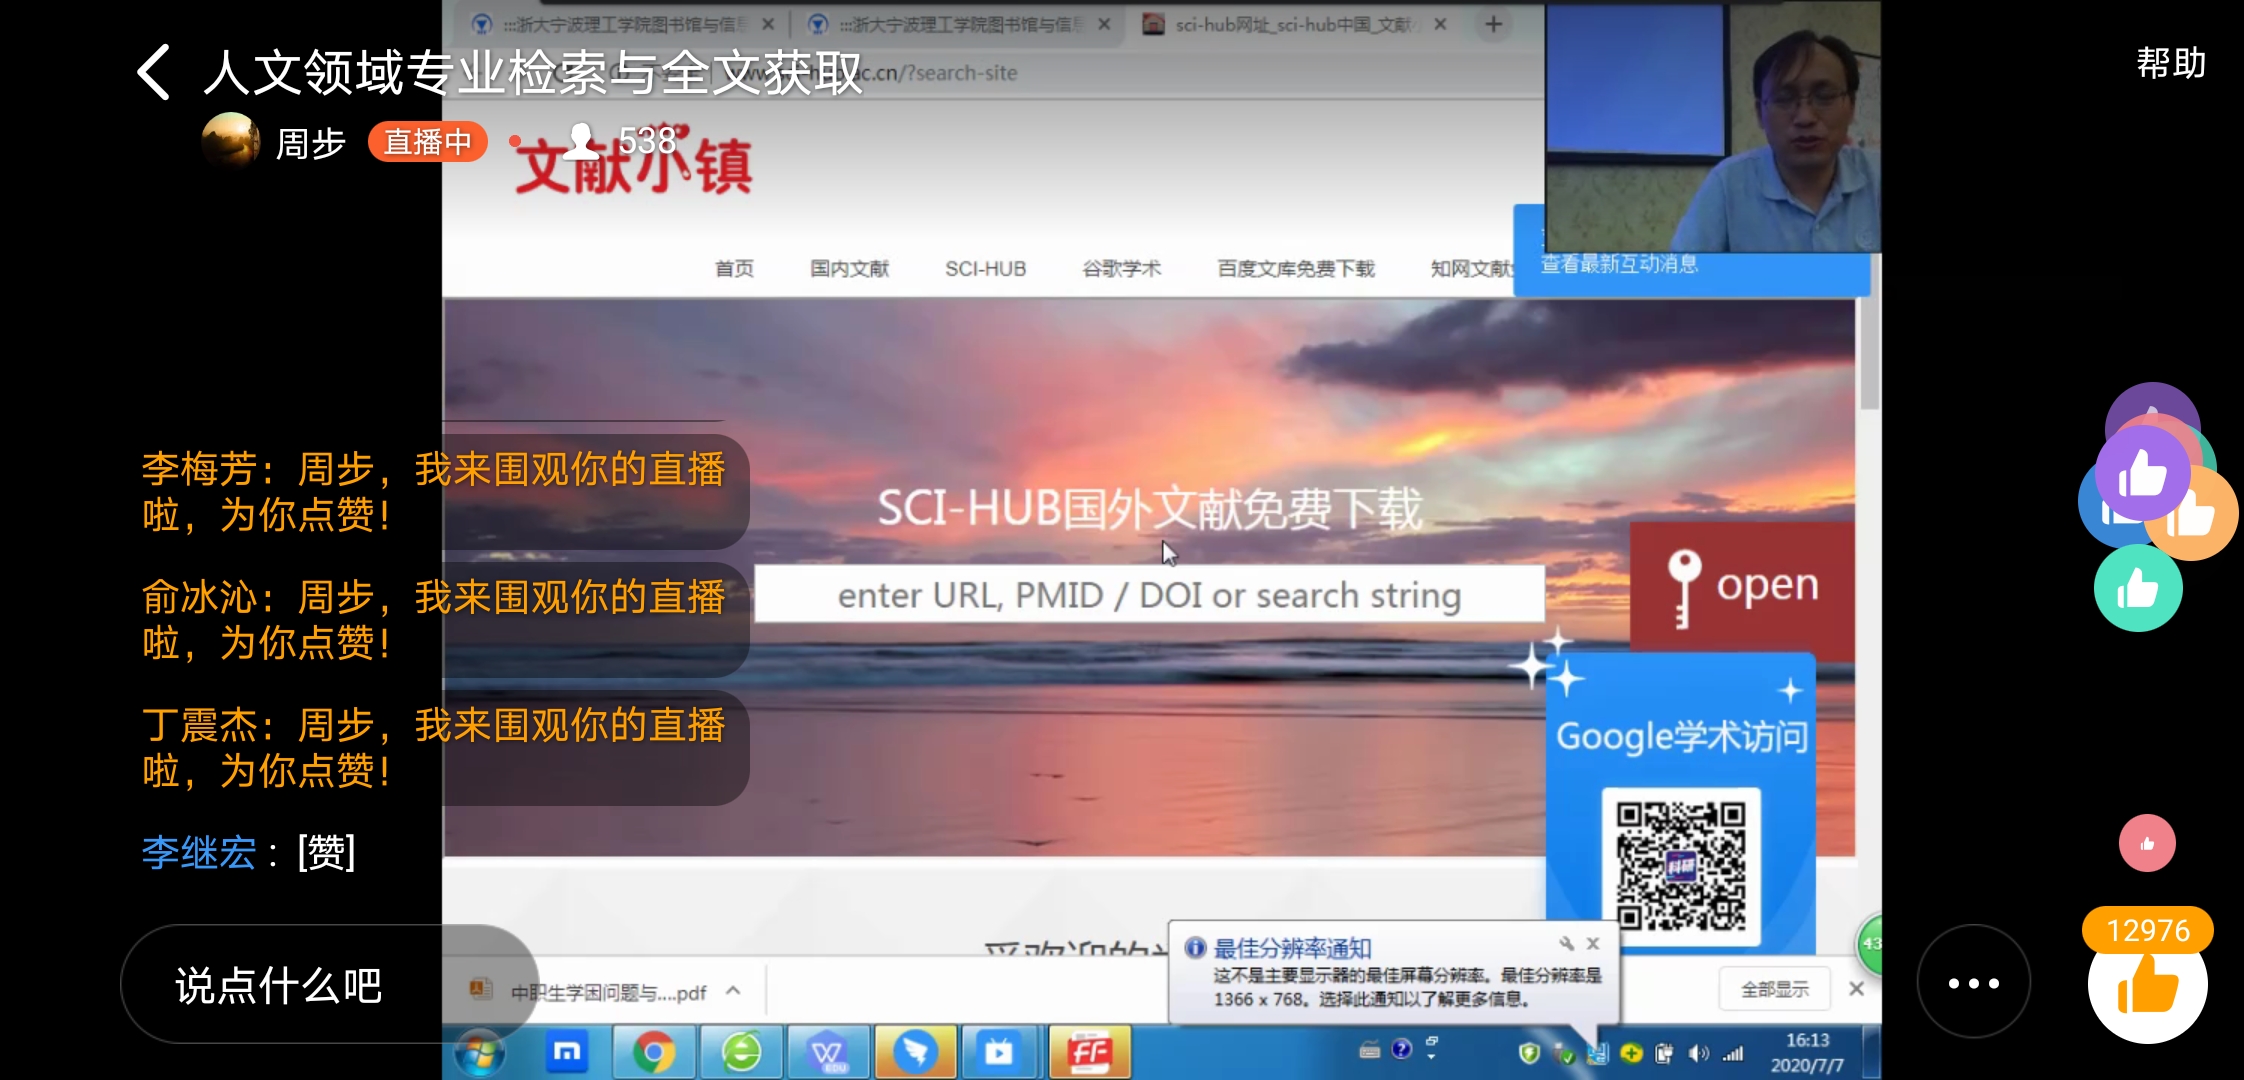This screenshot has width=2244, height=1080.
Task: Click the green browser icon in the taskbar
Action: click(x=741, y=1052)
